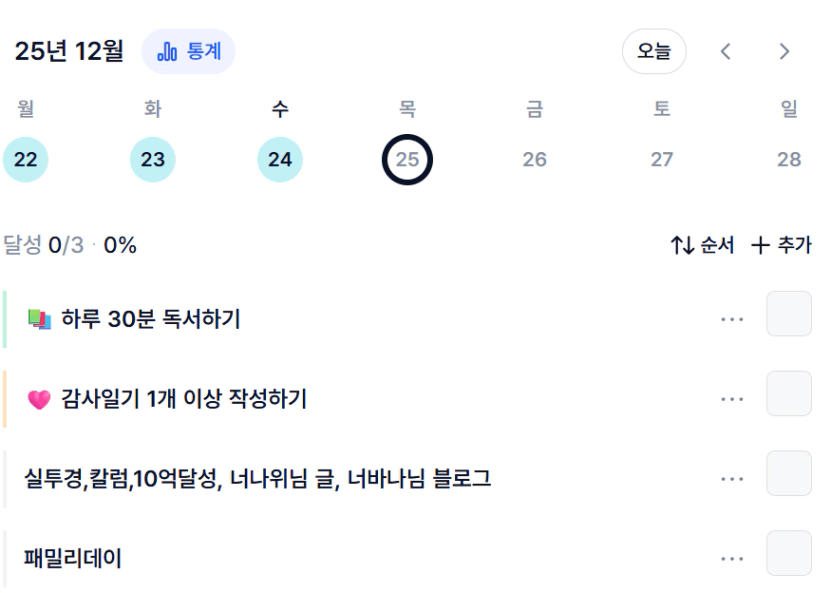Tick the 실투경,칼럼 task checkbox
831x593 pixels.
click(788, 474)
